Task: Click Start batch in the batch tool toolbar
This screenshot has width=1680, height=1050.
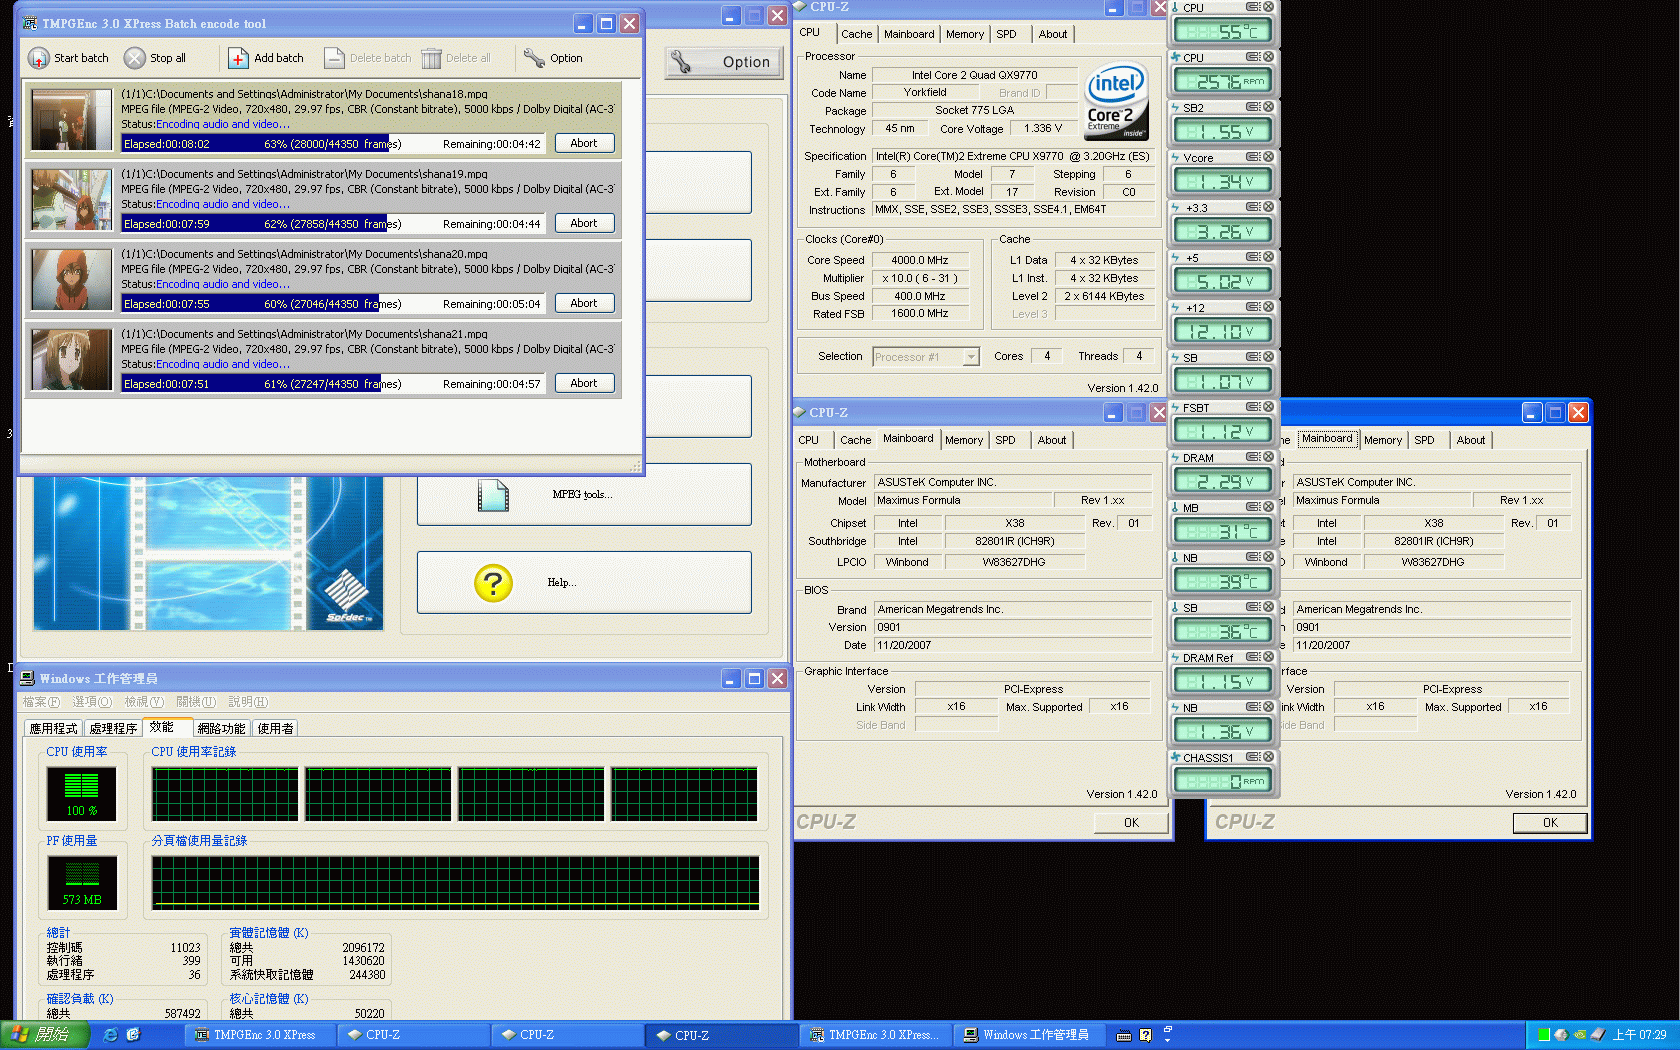Action: pos(68,58)
